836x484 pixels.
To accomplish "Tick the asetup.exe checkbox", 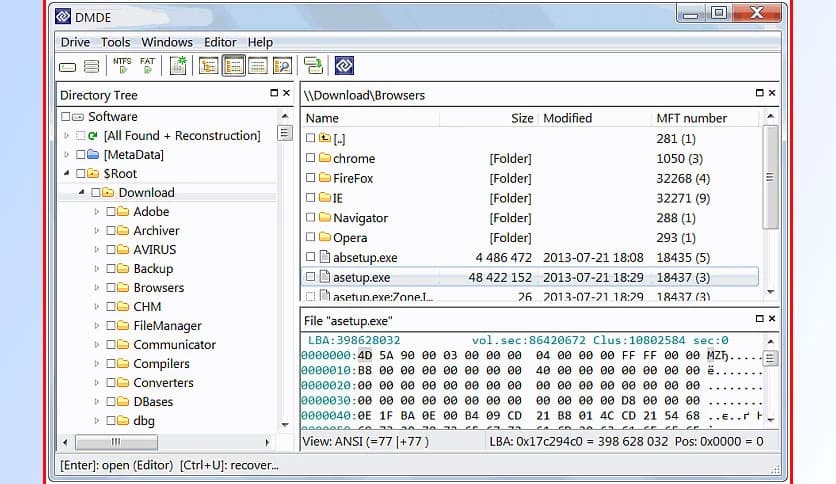I will coord(310,277).
